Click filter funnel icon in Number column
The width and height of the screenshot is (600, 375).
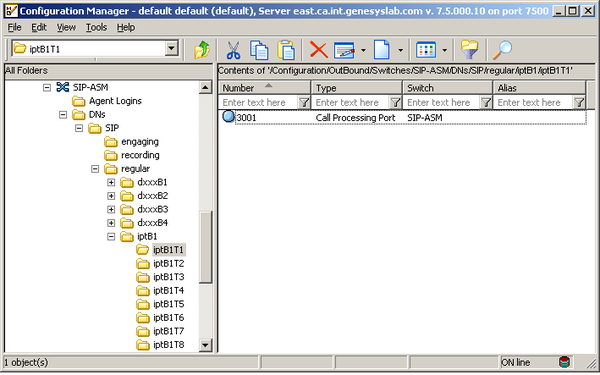pyautogui.click(x=304, y=103)
